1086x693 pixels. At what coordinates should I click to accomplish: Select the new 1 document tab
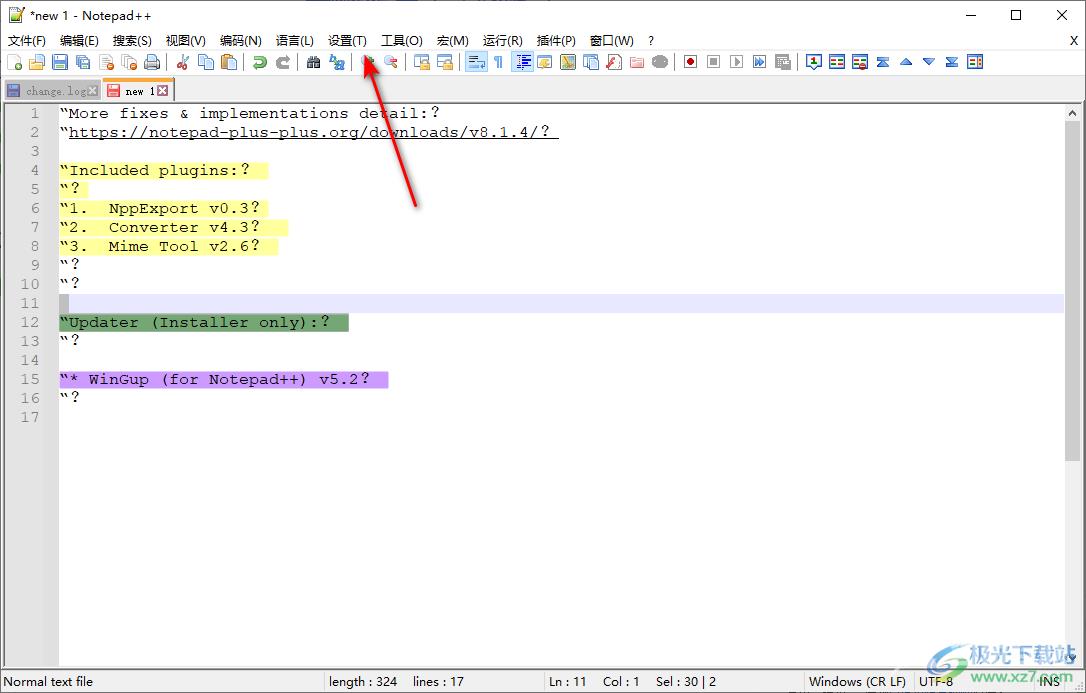pos(137,91)
